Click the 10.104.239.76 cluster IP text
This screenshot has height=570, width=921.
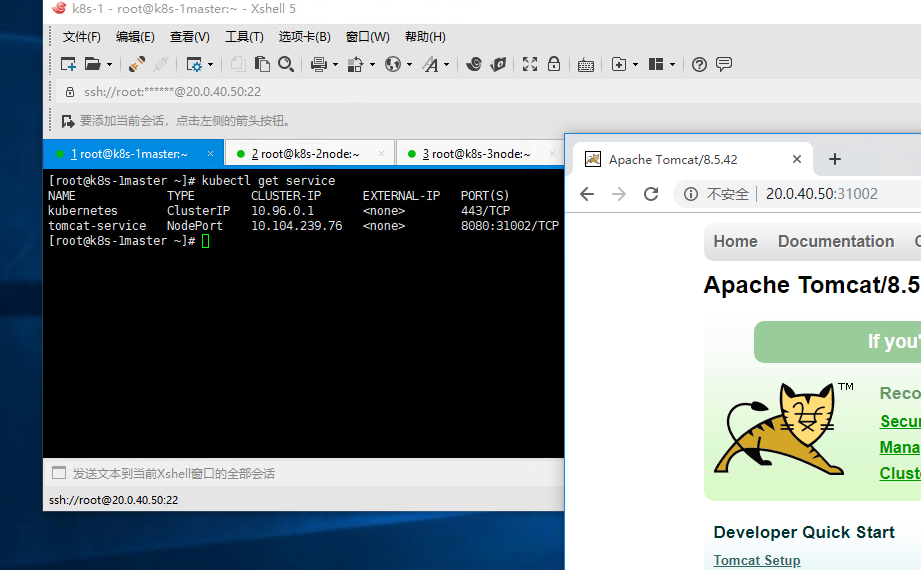(x=297, y=226)
